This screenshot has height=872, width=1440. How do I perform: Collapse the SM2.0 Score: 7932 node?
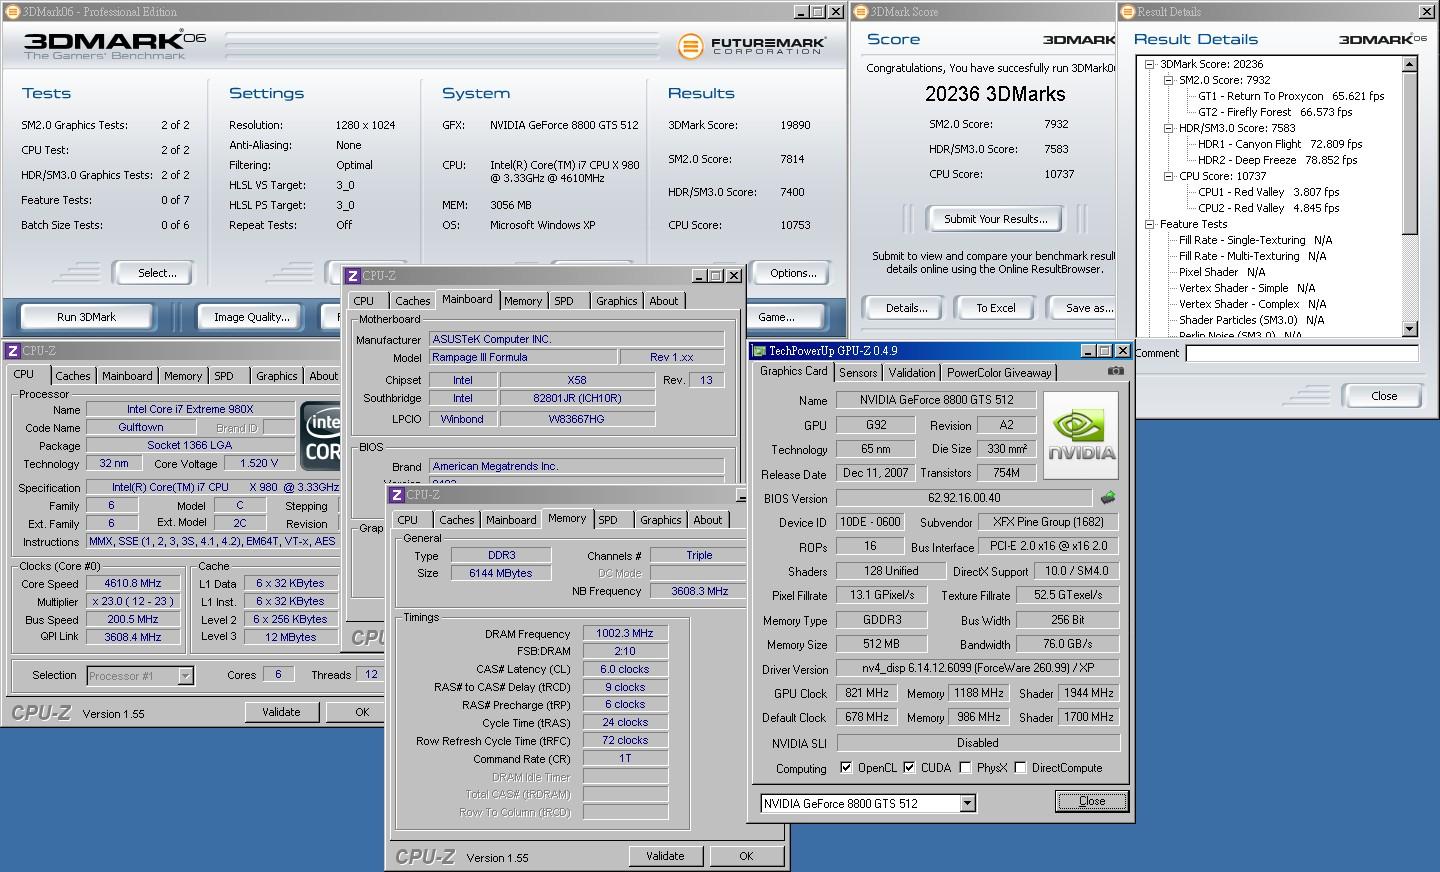coord(1168,80)
